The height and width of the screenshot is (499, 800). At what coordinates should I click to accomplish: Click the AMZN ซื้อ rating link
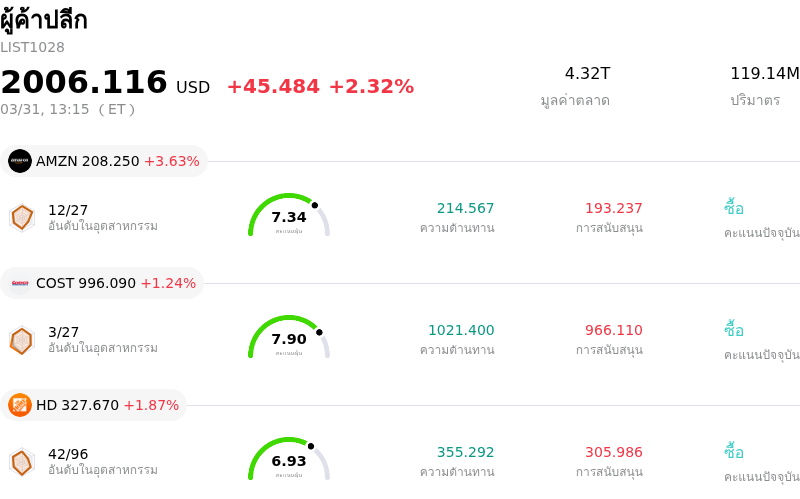click(x=734, y=208)
